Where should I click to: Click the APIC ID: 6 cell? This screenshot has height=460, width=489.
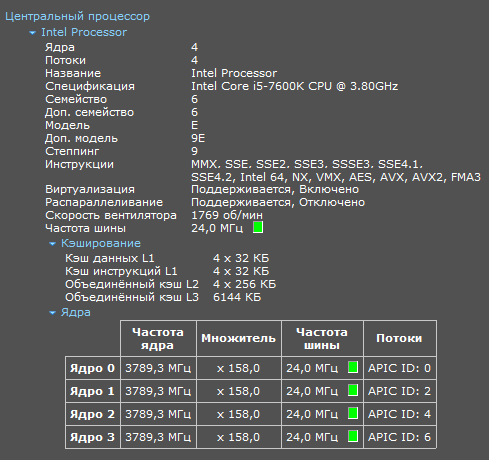[399, 437]
